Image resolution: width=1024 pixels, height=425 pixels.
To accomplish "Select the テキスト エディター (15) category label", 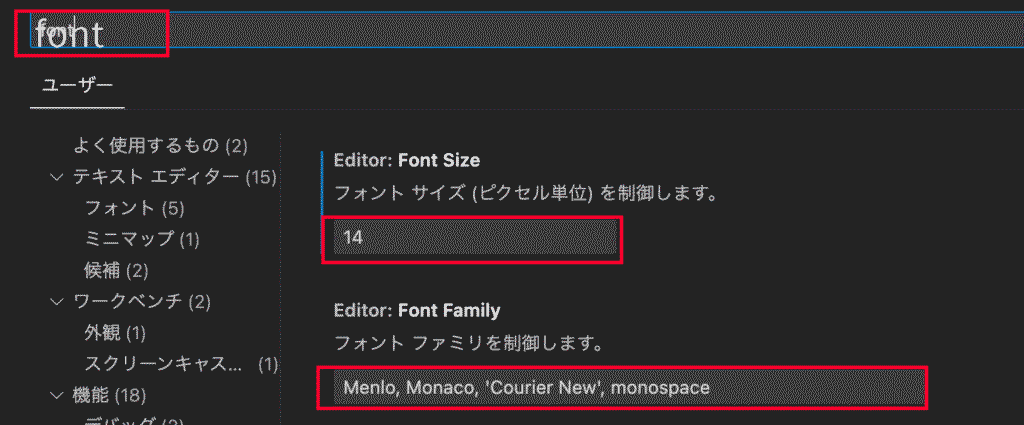I will (x=174, y=177).
